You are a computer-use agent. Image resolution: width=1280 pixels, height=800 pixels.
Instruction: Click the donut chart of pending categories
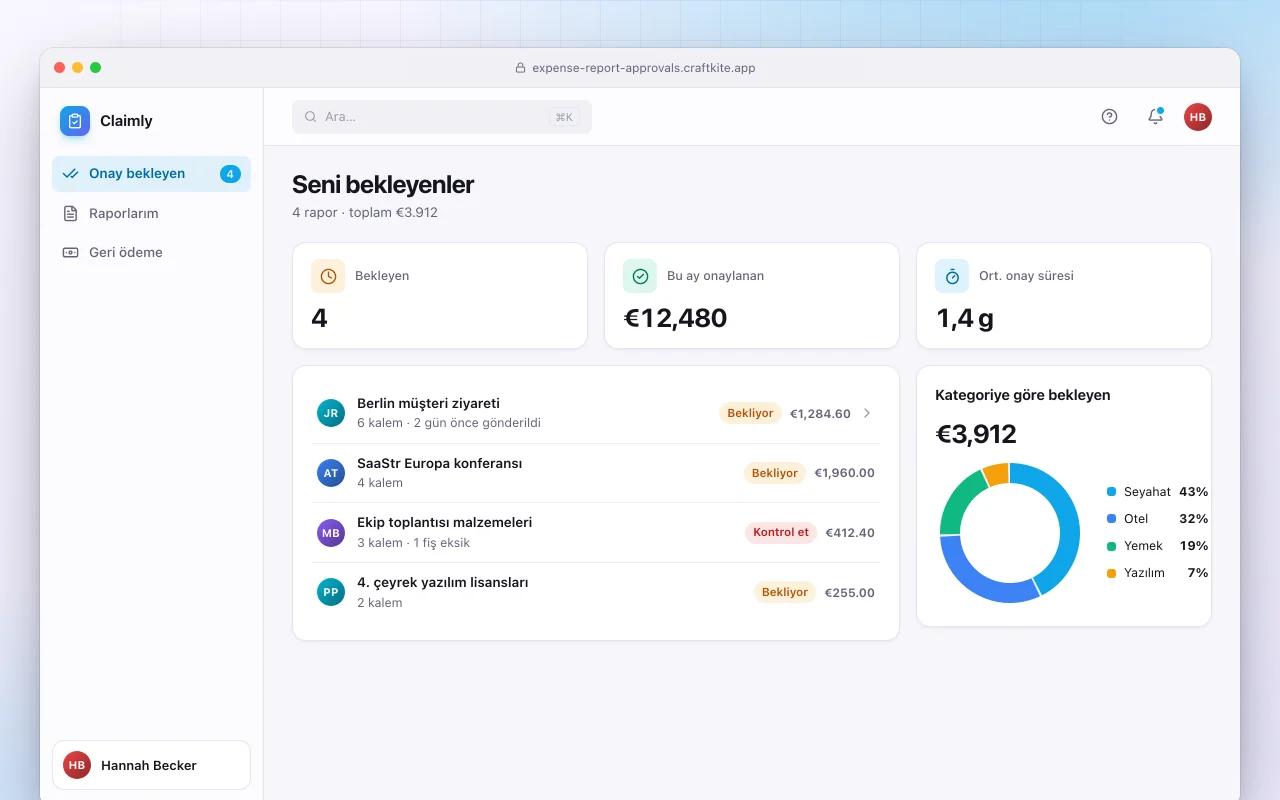click(x=1010, y=533)
